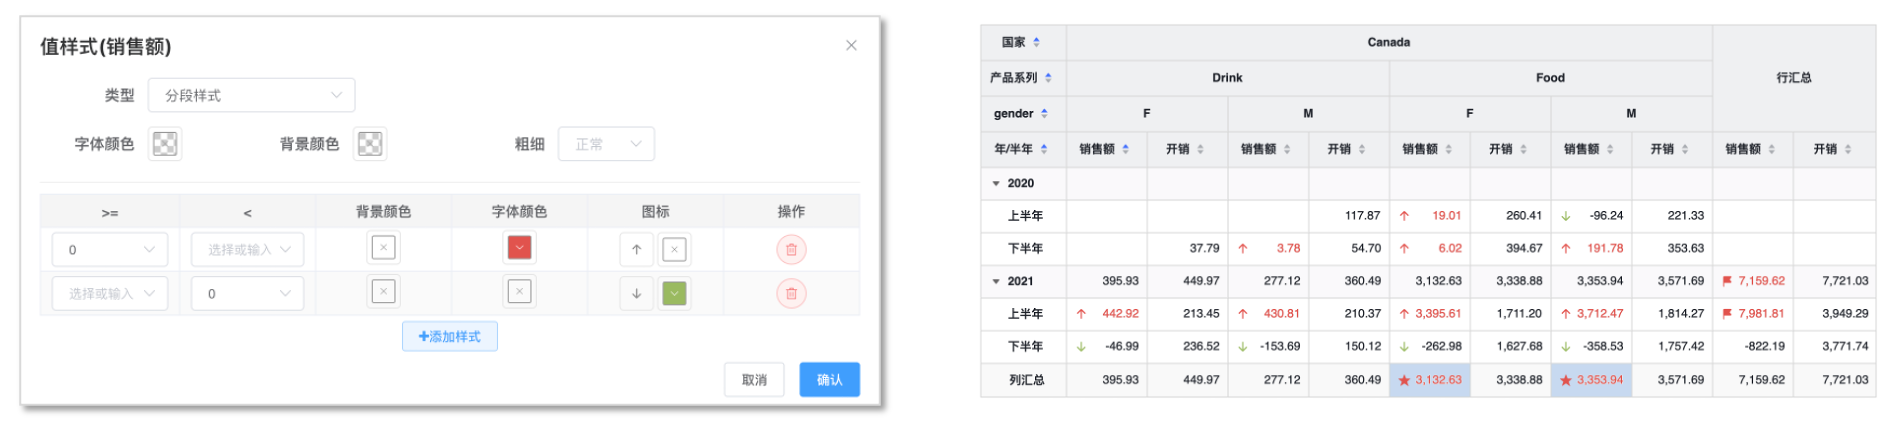Delete the style rule with the down arrow icon

coord(790,294)
